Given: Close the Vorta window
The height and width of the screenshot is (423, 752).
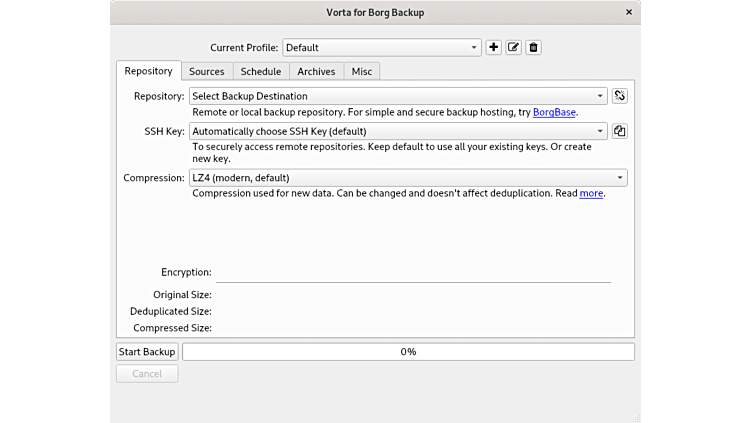Looking at the screenshot, I should coord(628,12).
